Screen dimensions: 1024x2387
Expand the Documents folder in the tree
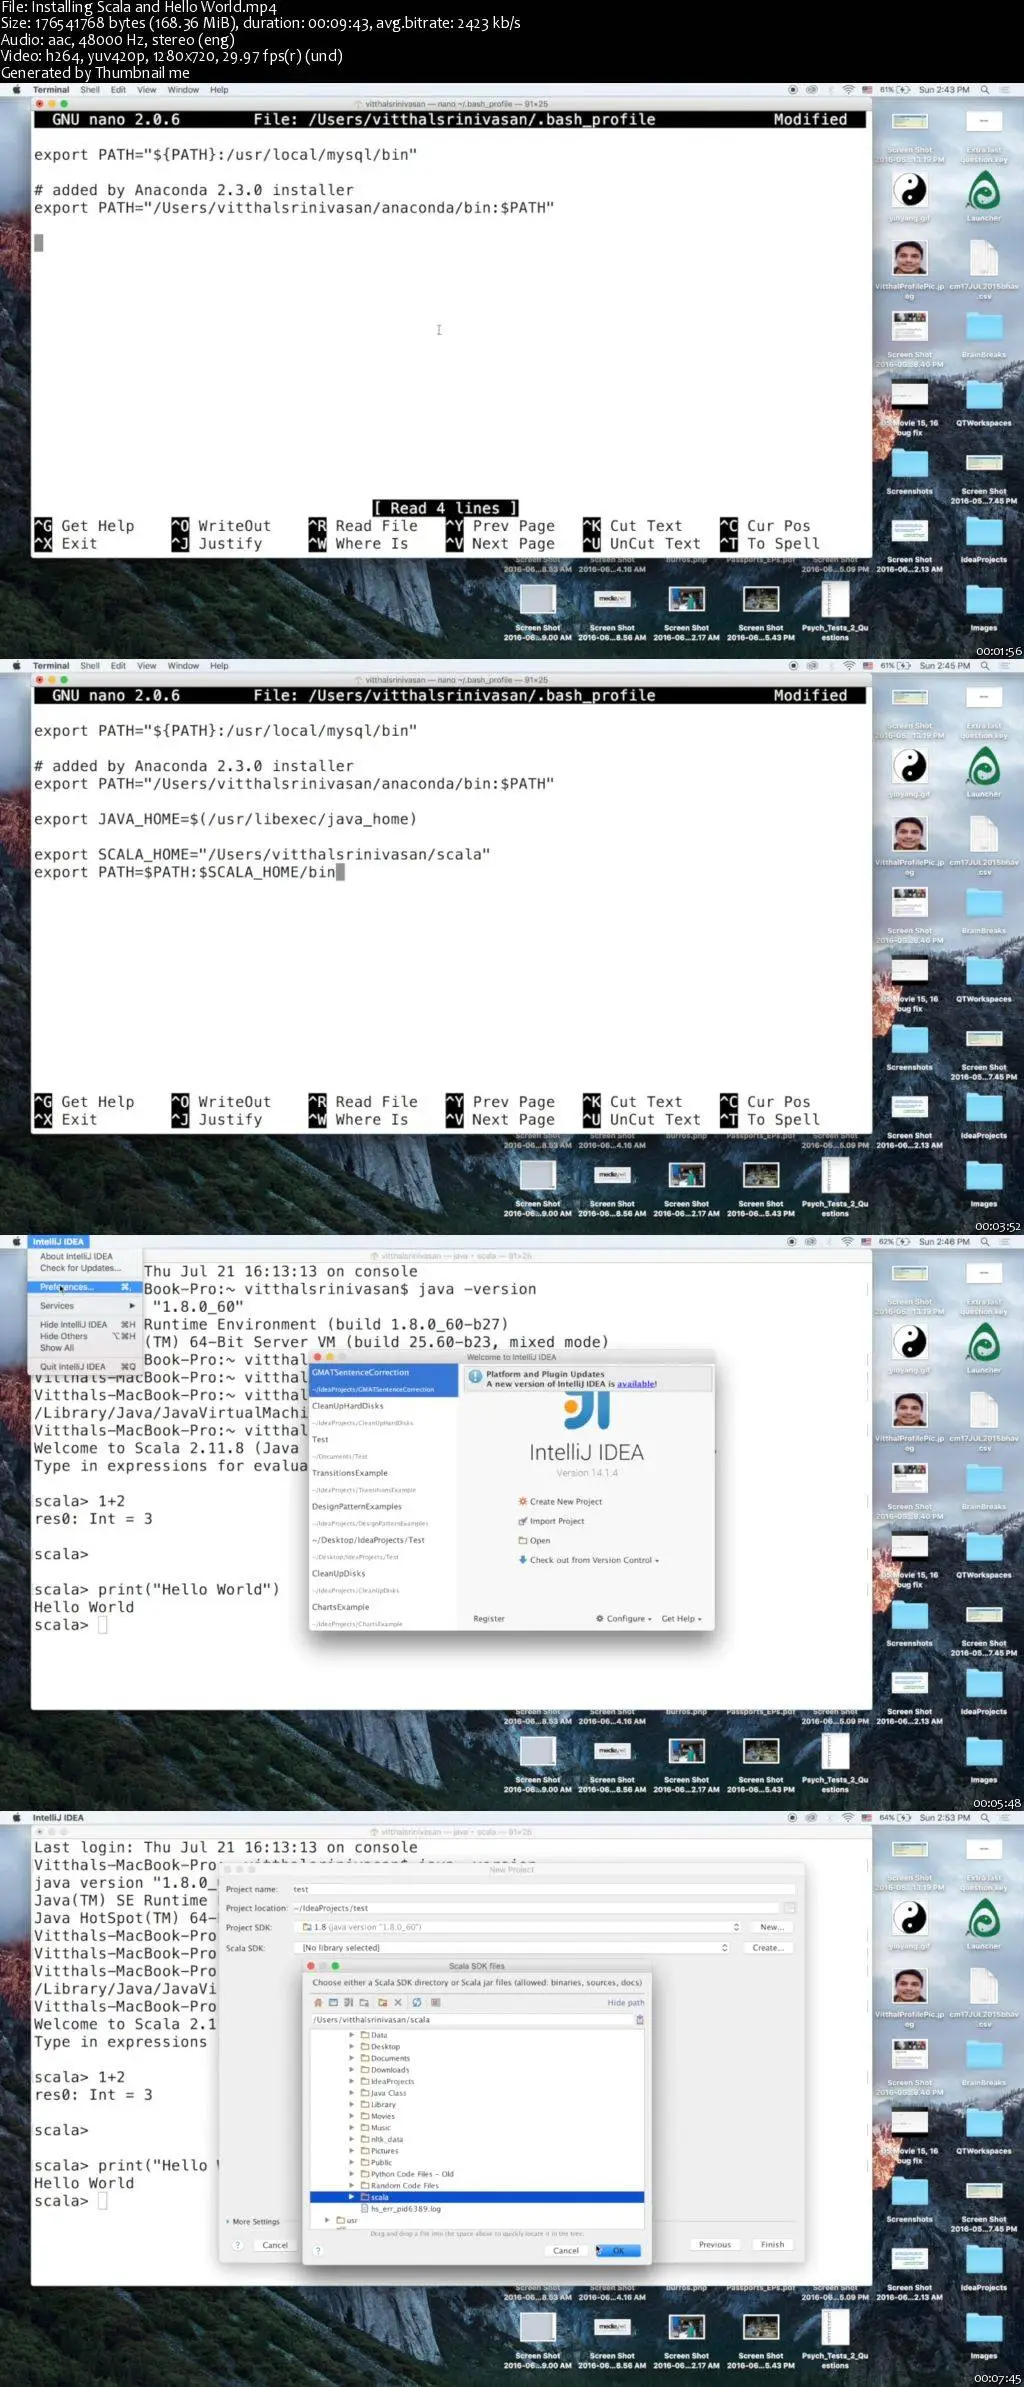pyautogui.click(x=351, y=2058)
